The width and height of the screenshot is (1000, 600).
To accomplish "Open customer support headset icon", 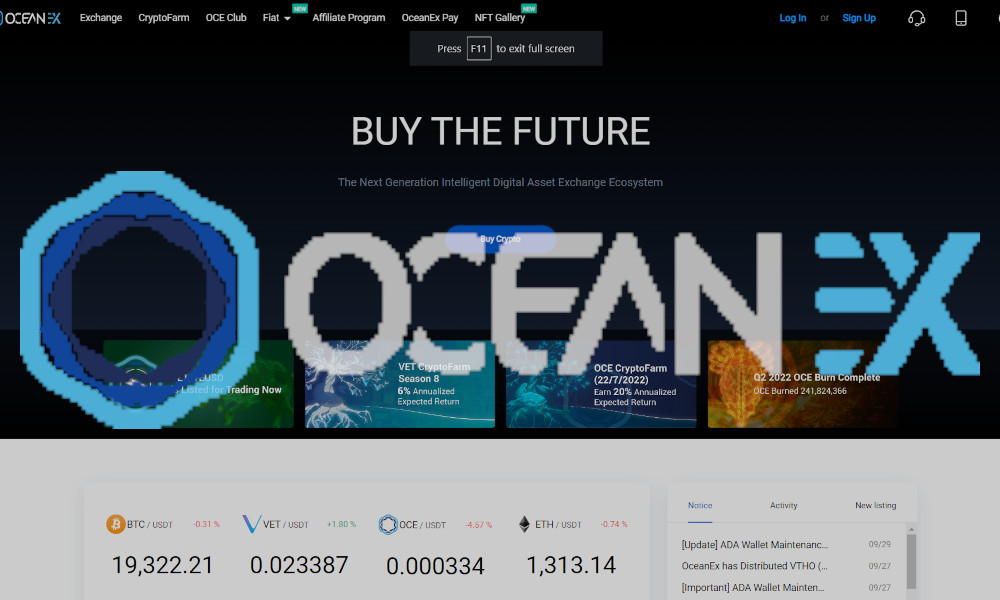I will (x=916, y=18).
